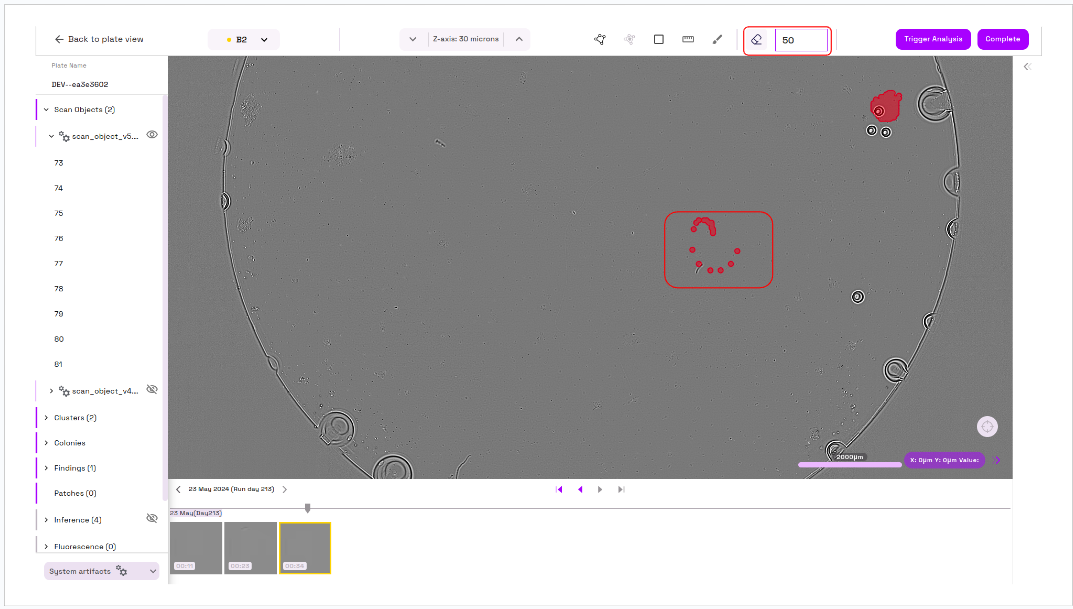This screenshot has width=1073, height=609.
Task: Select the polygon annotation tool
Action: [x=599, y=39]
